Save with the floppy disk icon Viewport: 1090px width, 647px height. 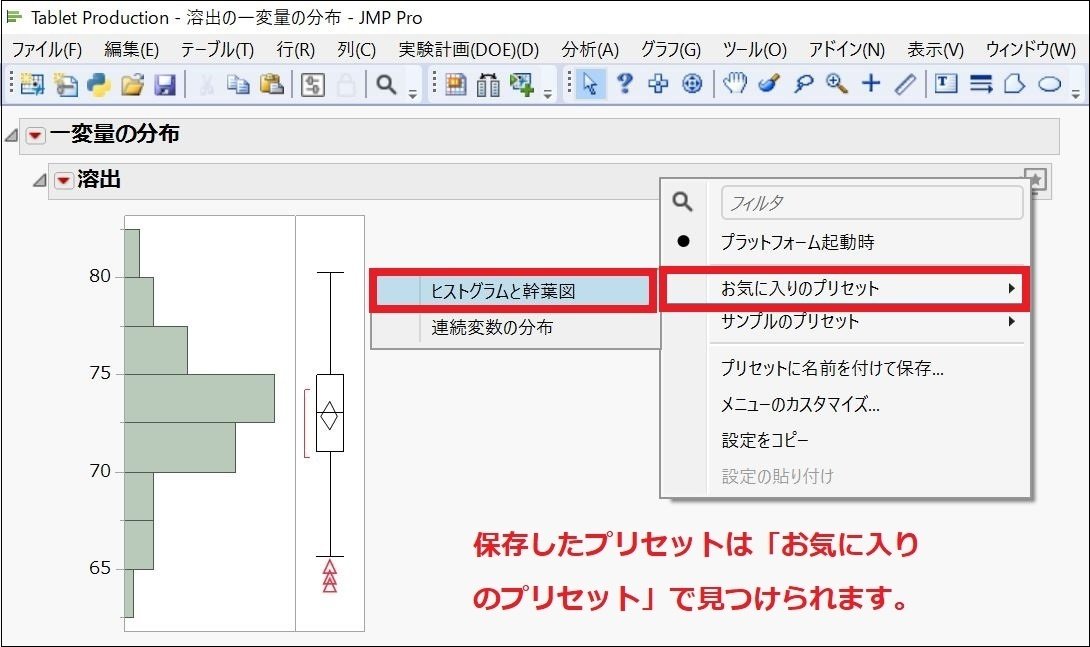(165, 84)
